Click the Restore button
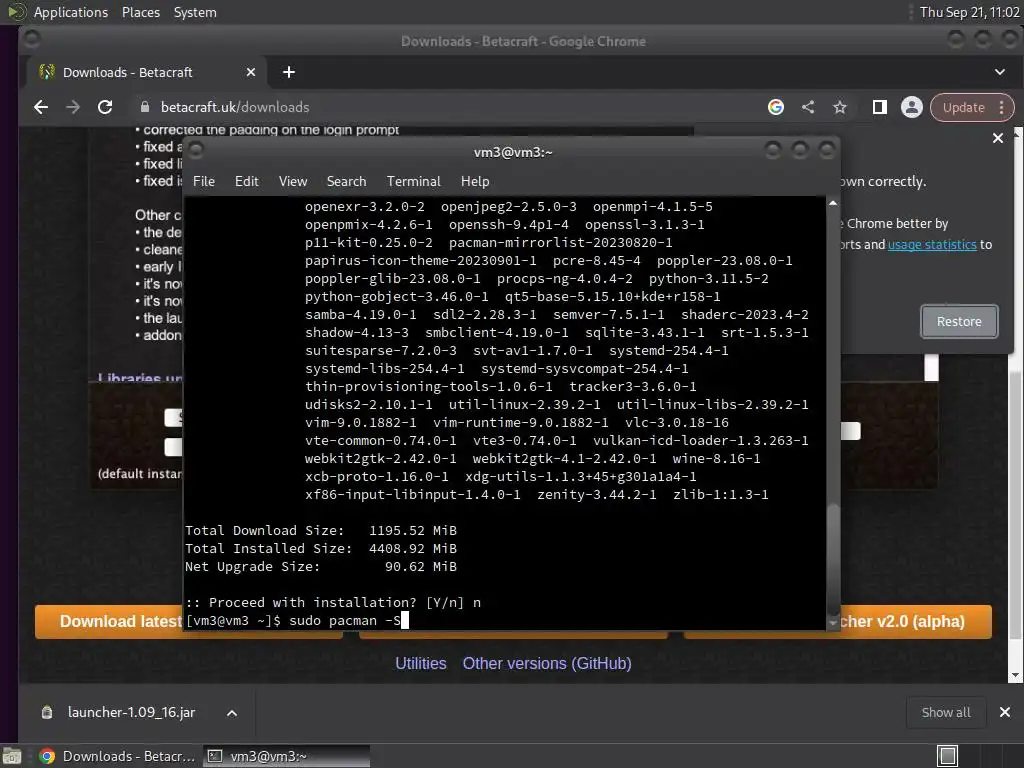Image resolution: width=1024 pixels, height=768 pixels. coord(959,321)
